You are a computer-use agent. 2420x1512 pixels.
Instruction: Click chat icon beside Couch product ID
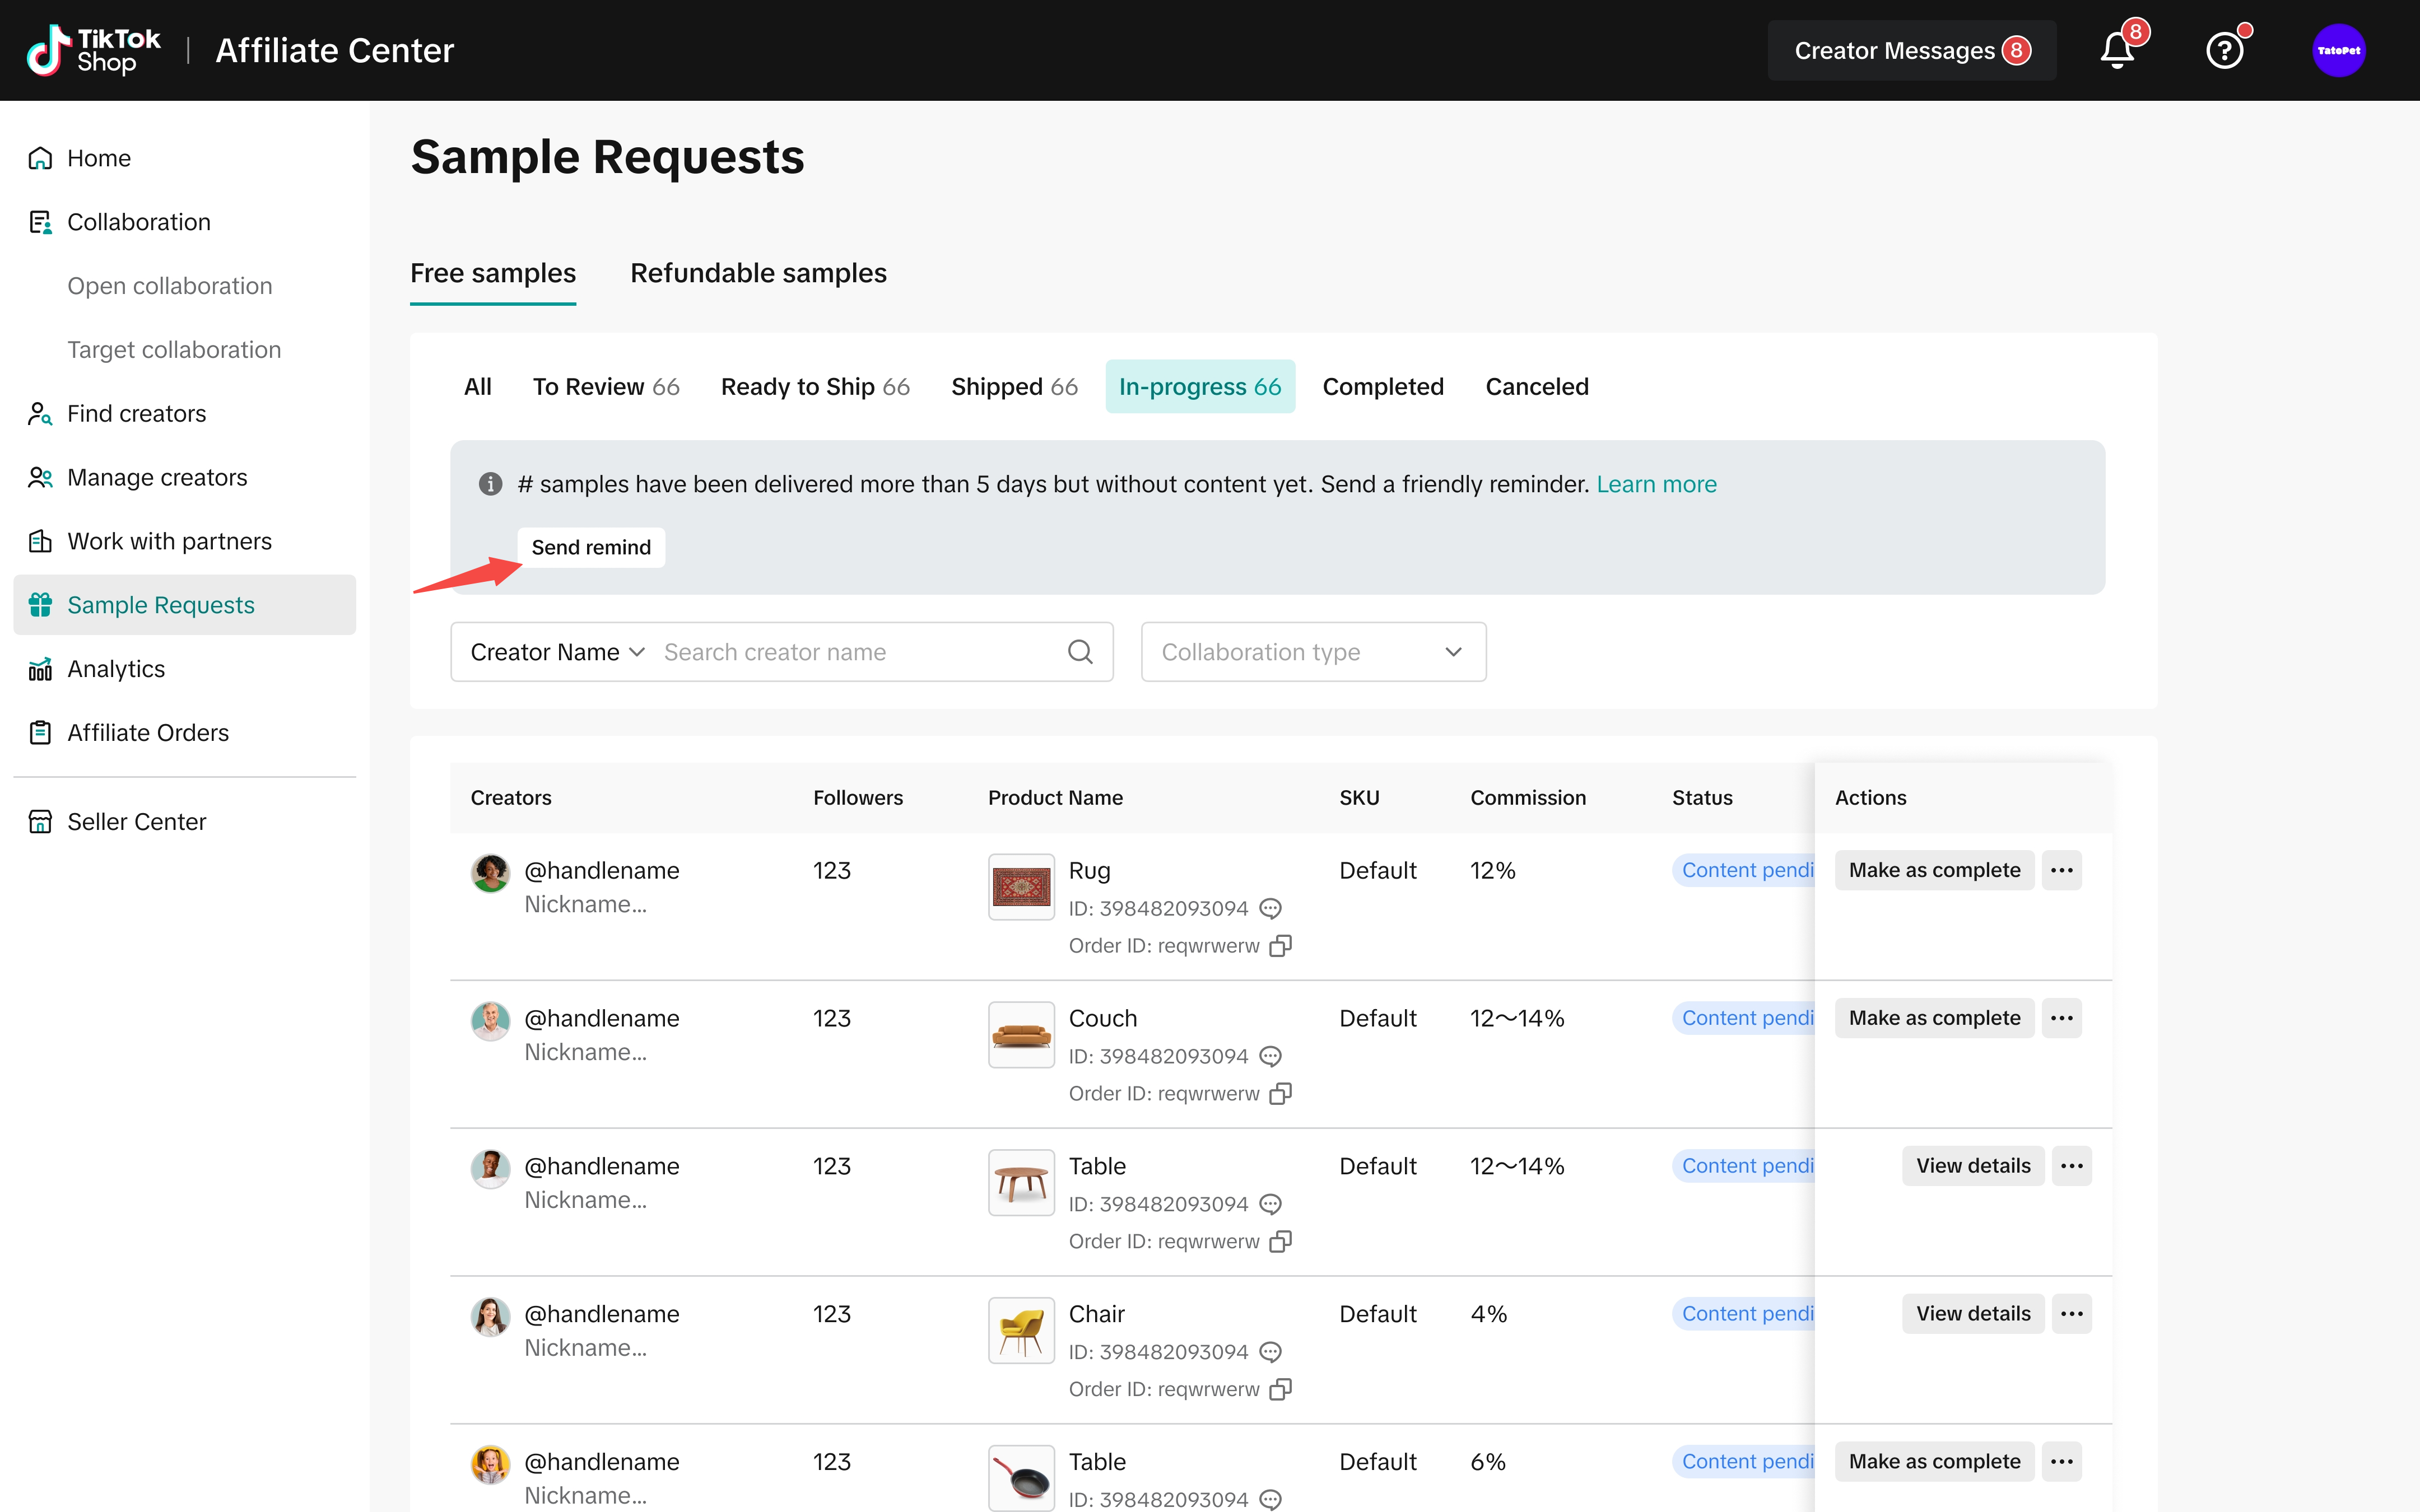coord(1270,1056)
